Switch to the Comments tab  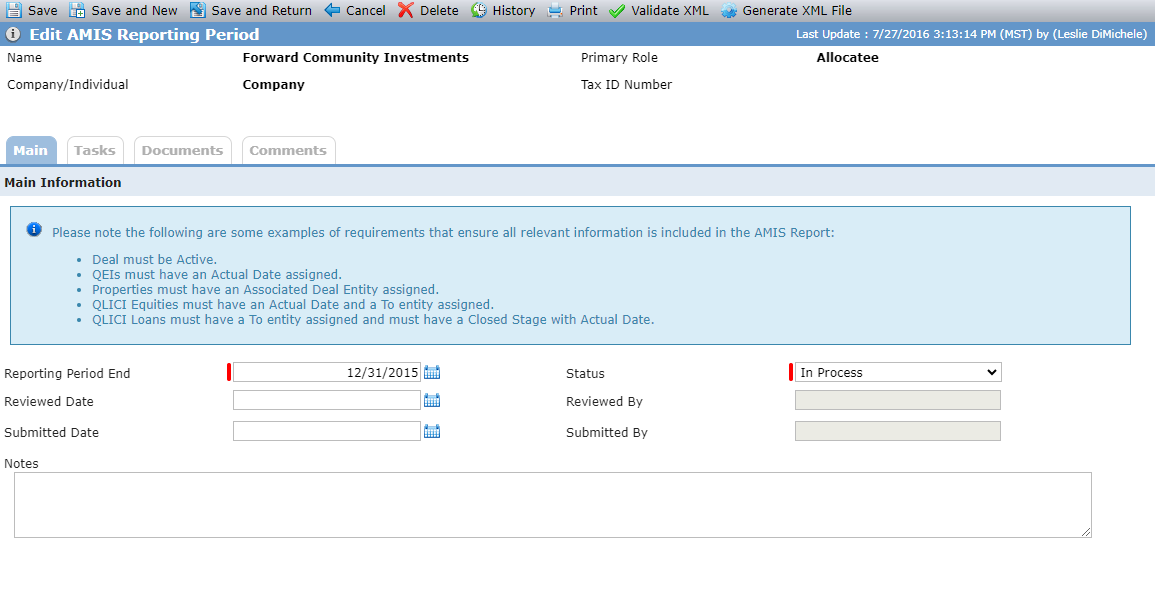pyautogui.click(x=288, y=150)
